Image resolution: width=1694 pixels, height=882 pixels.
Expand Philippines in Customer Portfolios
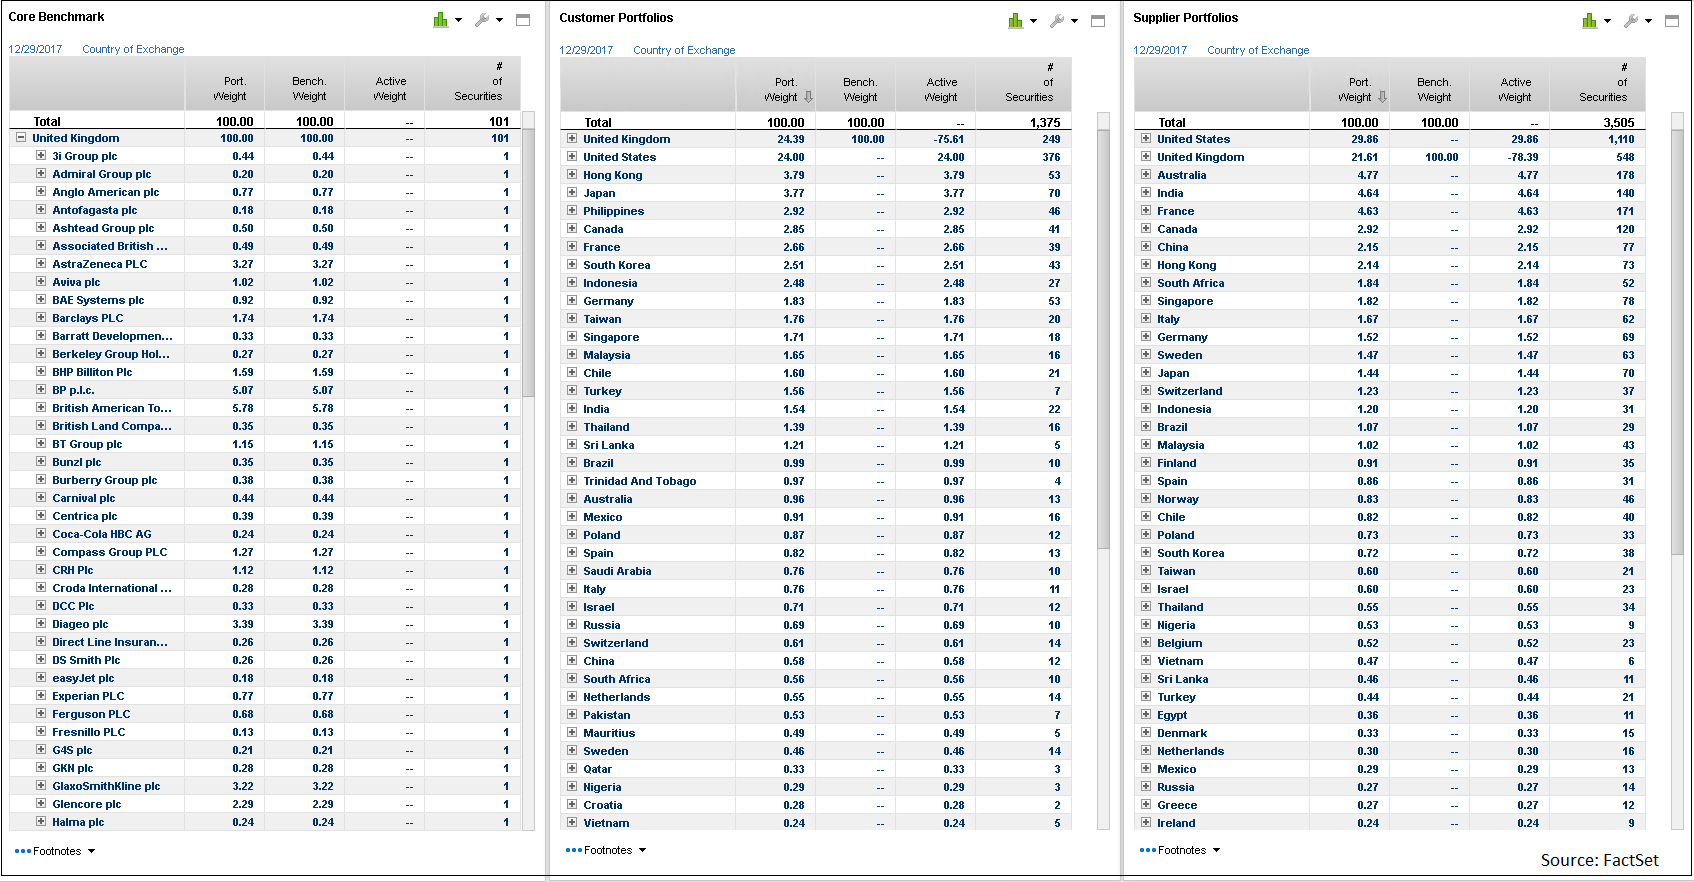(x=572, y=211)
